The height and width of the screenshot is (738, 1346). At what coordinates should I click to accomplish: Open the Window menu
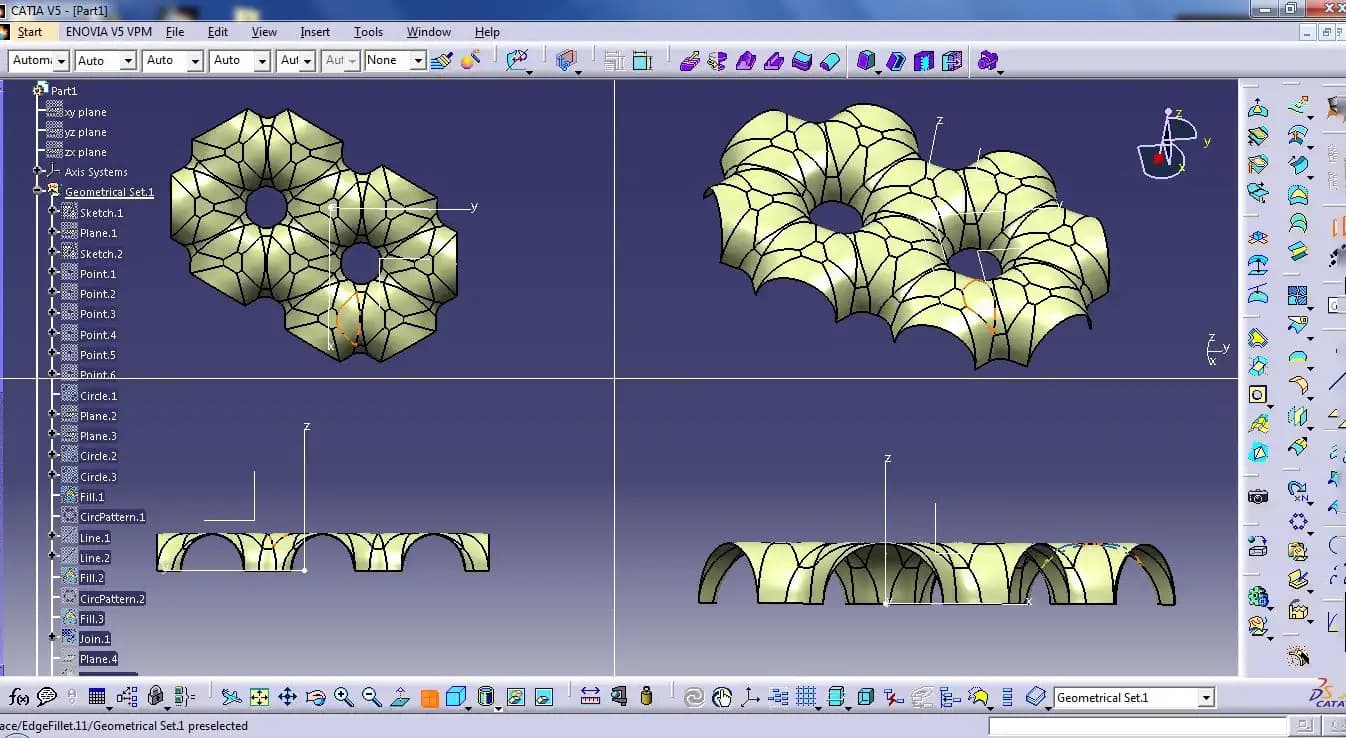[429, 32]
